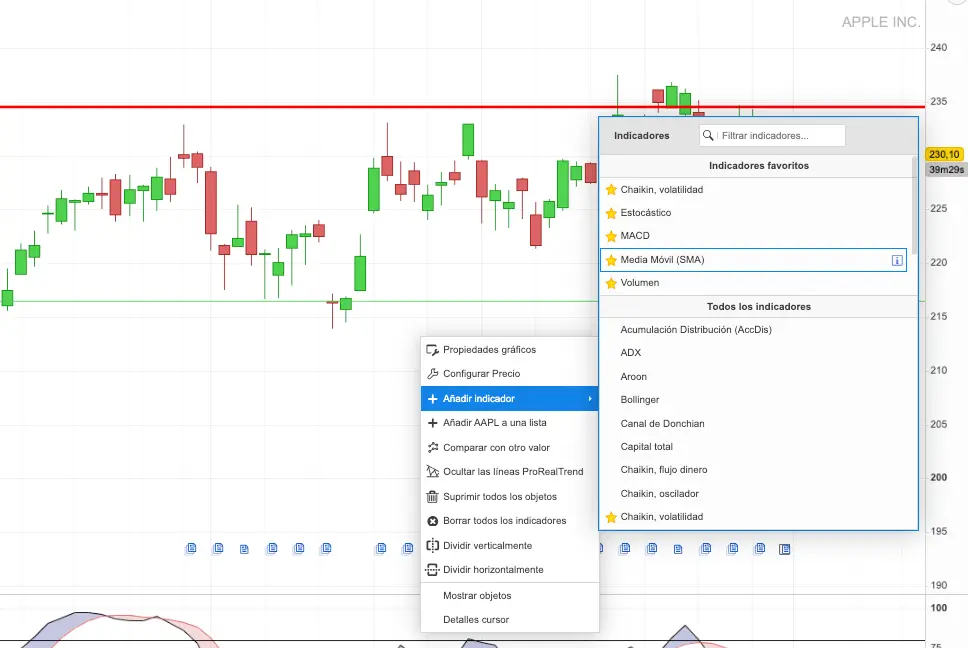Pick Canal de Donchian from all indicators

coord(662,424)
